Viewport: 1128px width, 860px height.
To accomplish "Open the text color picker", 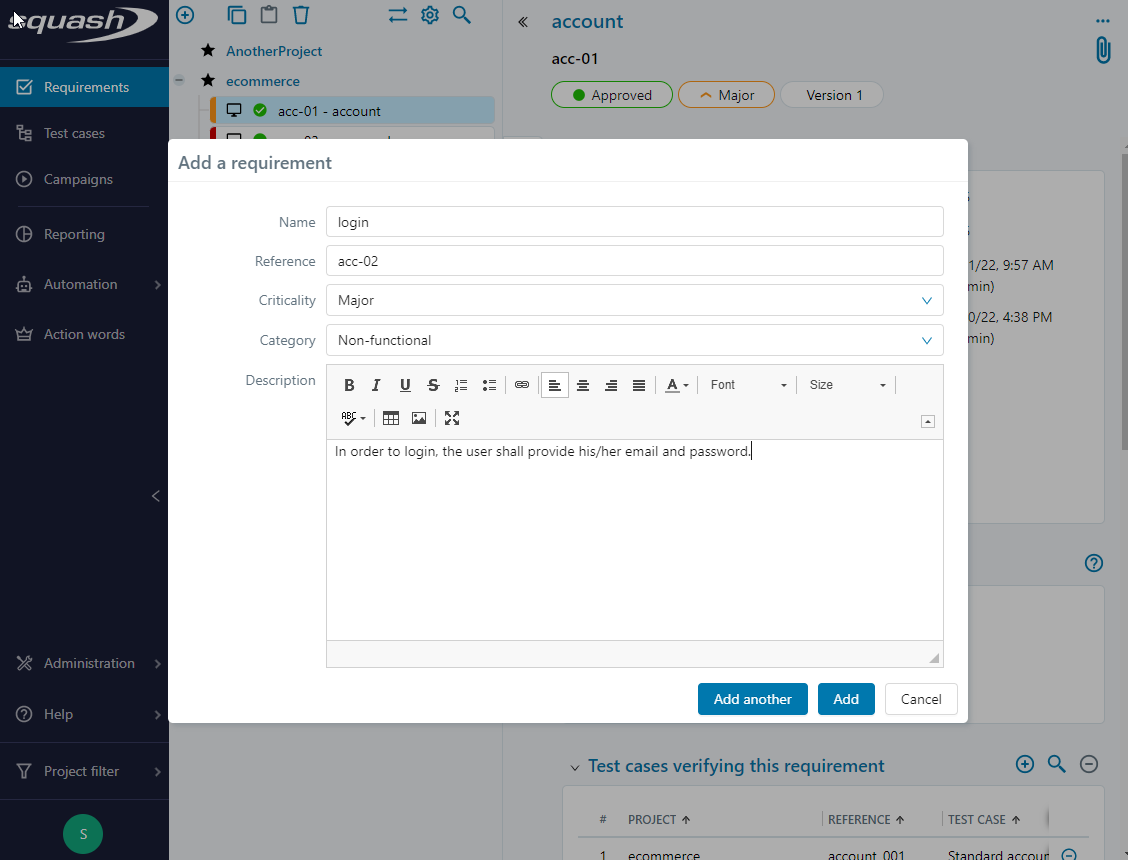I will point(677,385).
